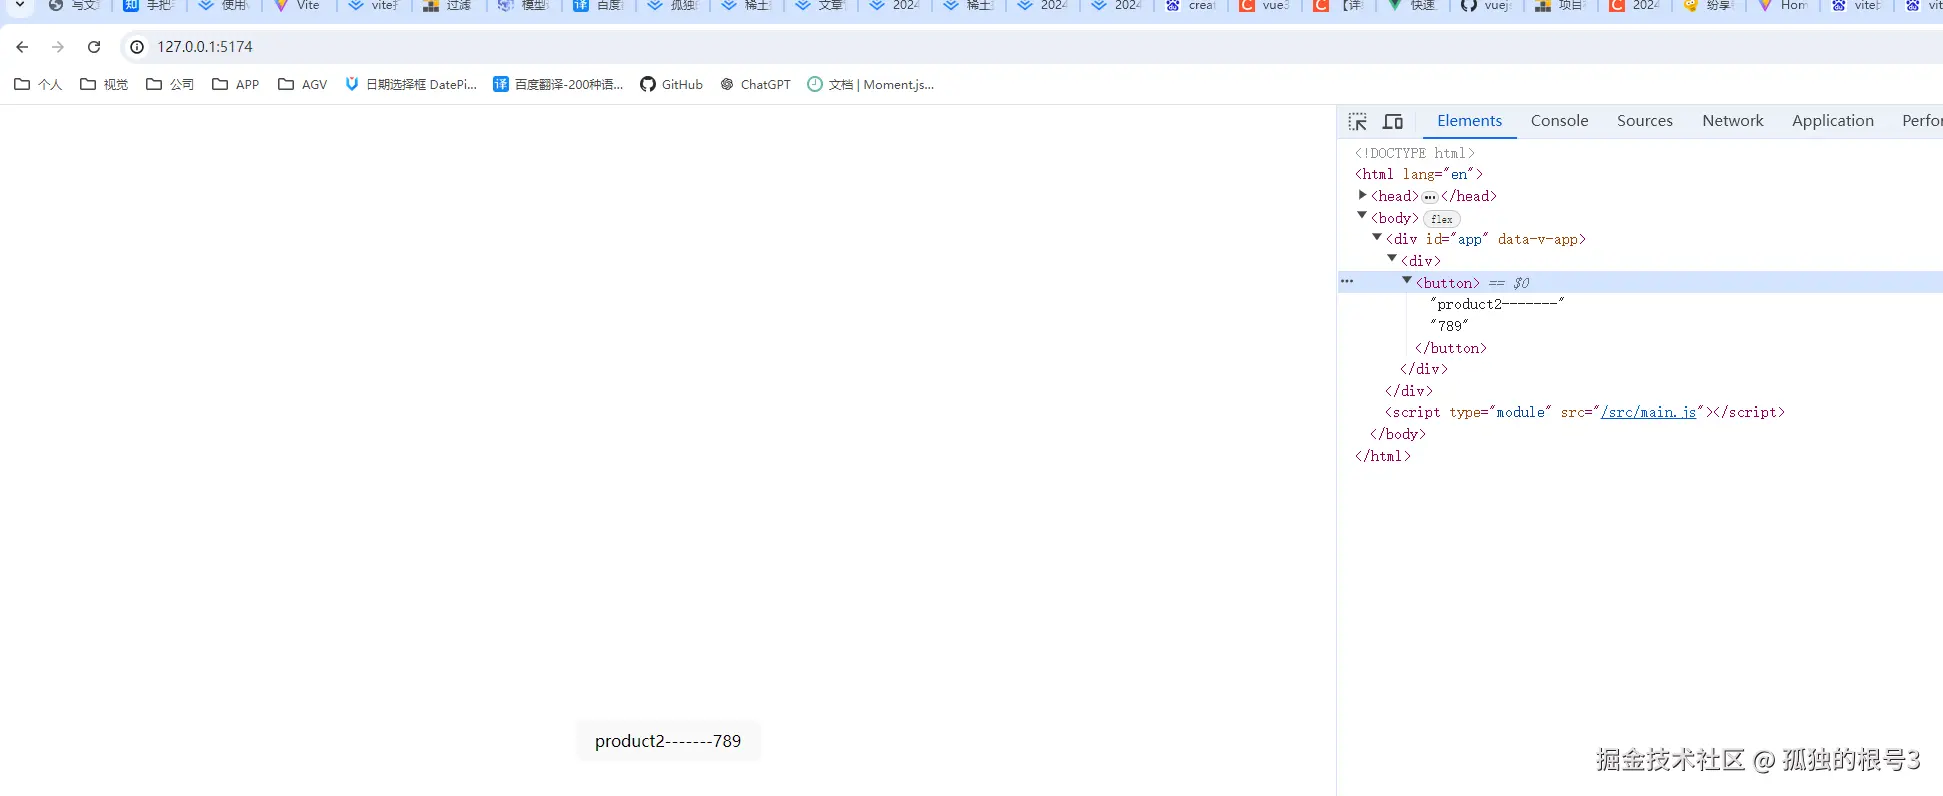
Task: Open the three-dot menu beside button row
Action: (x=1347, y=282)
